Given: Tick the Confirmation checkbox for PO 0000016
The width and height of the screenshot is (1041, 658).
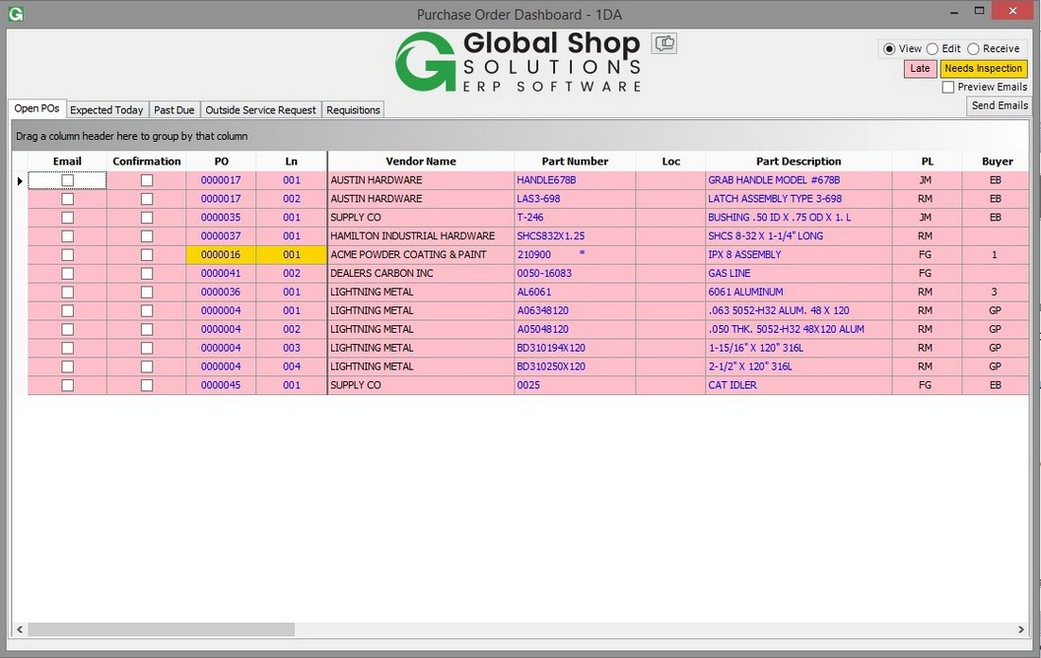Looking at the screenshot, I should pos(146,254).
